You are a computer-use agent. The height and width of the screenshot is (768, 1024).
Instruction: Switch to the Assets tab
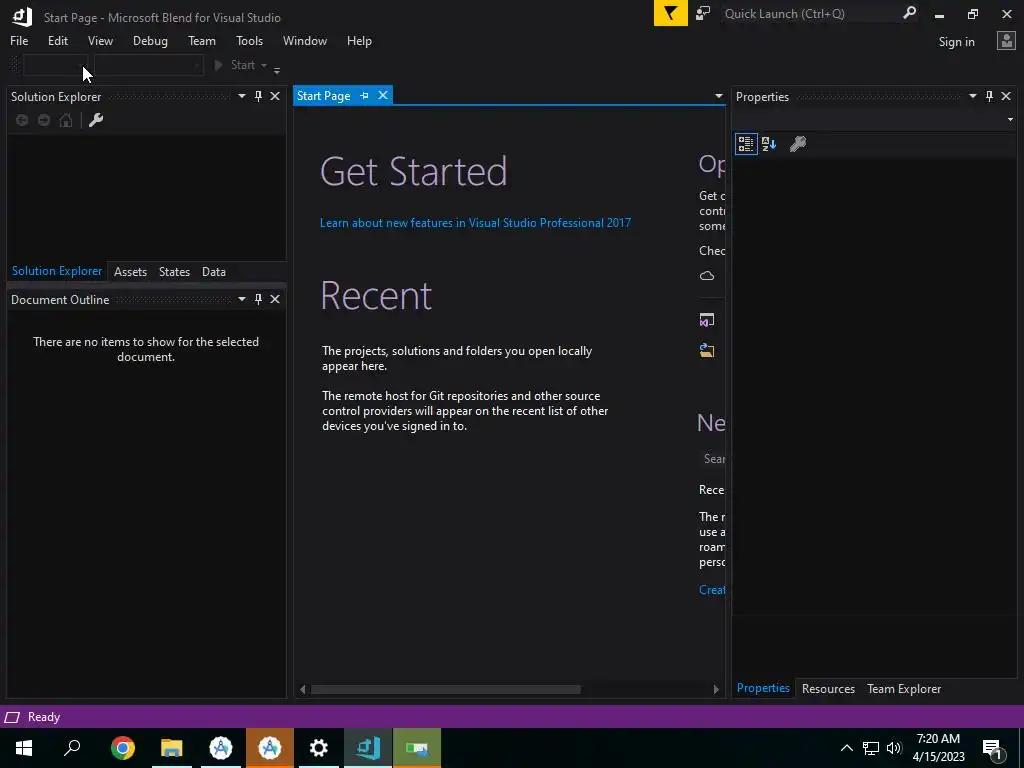(130, 272)
